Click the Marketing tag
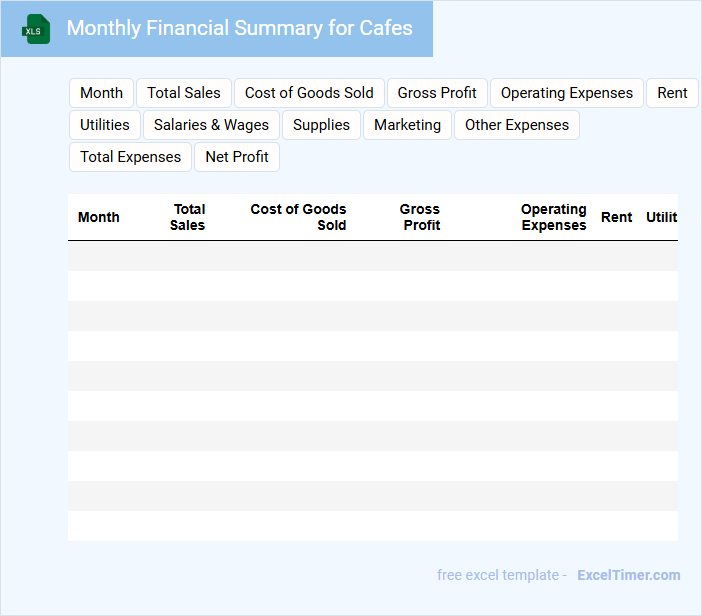Screen dimensions: 702x616 (x=407, y=125)
